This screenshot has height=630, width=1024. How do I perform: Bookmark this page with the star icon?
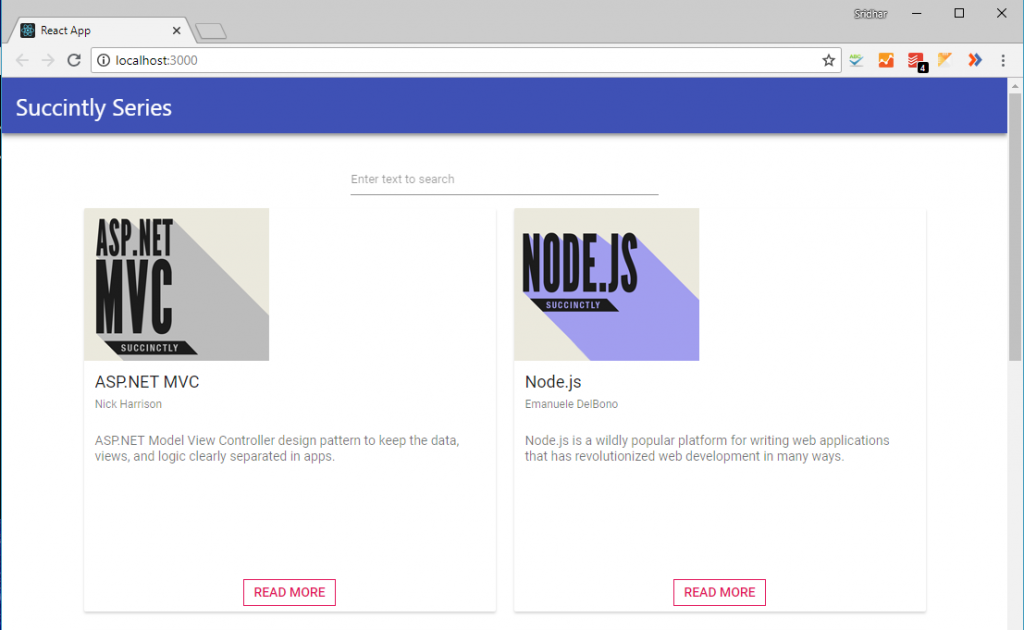tap(828, 61)
